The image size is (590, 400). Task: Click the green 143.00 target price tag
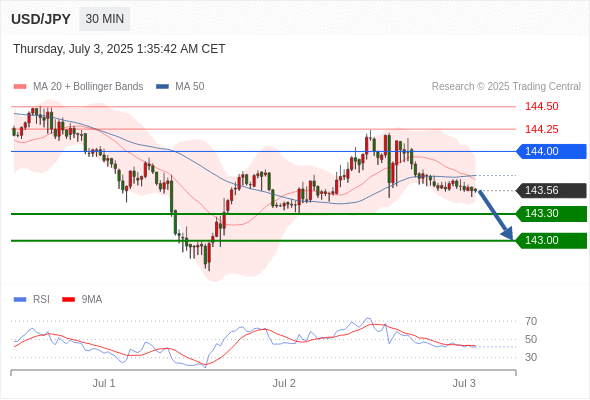pyautogui.click(x=551, y=240)
